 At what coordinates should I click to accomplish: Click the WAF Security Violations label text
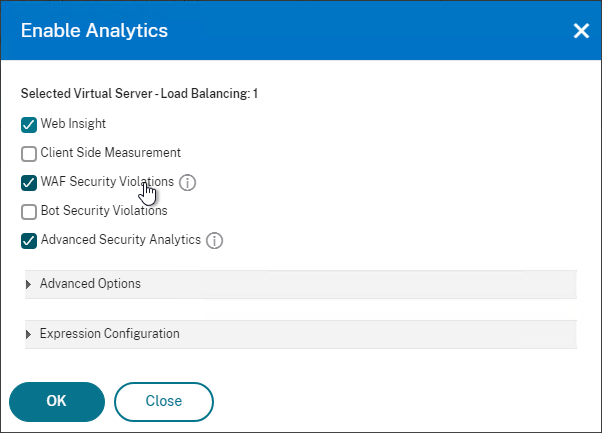[107, 181]
